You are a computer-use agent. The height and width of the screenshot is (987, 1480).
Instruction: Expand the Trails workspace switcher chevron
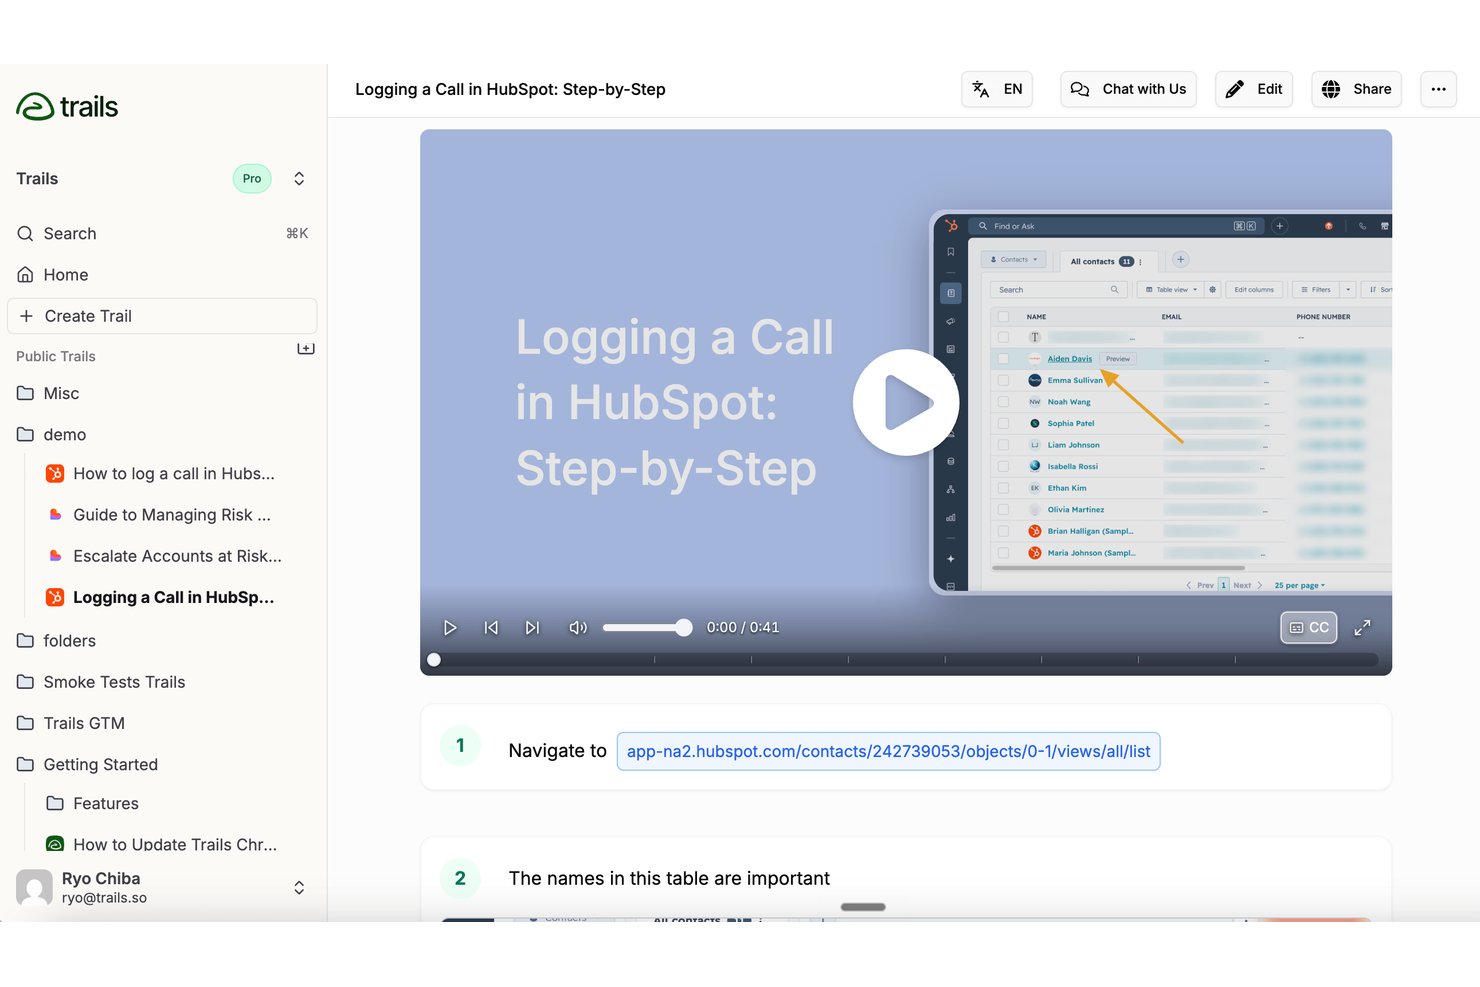click(x=299, y=179)
